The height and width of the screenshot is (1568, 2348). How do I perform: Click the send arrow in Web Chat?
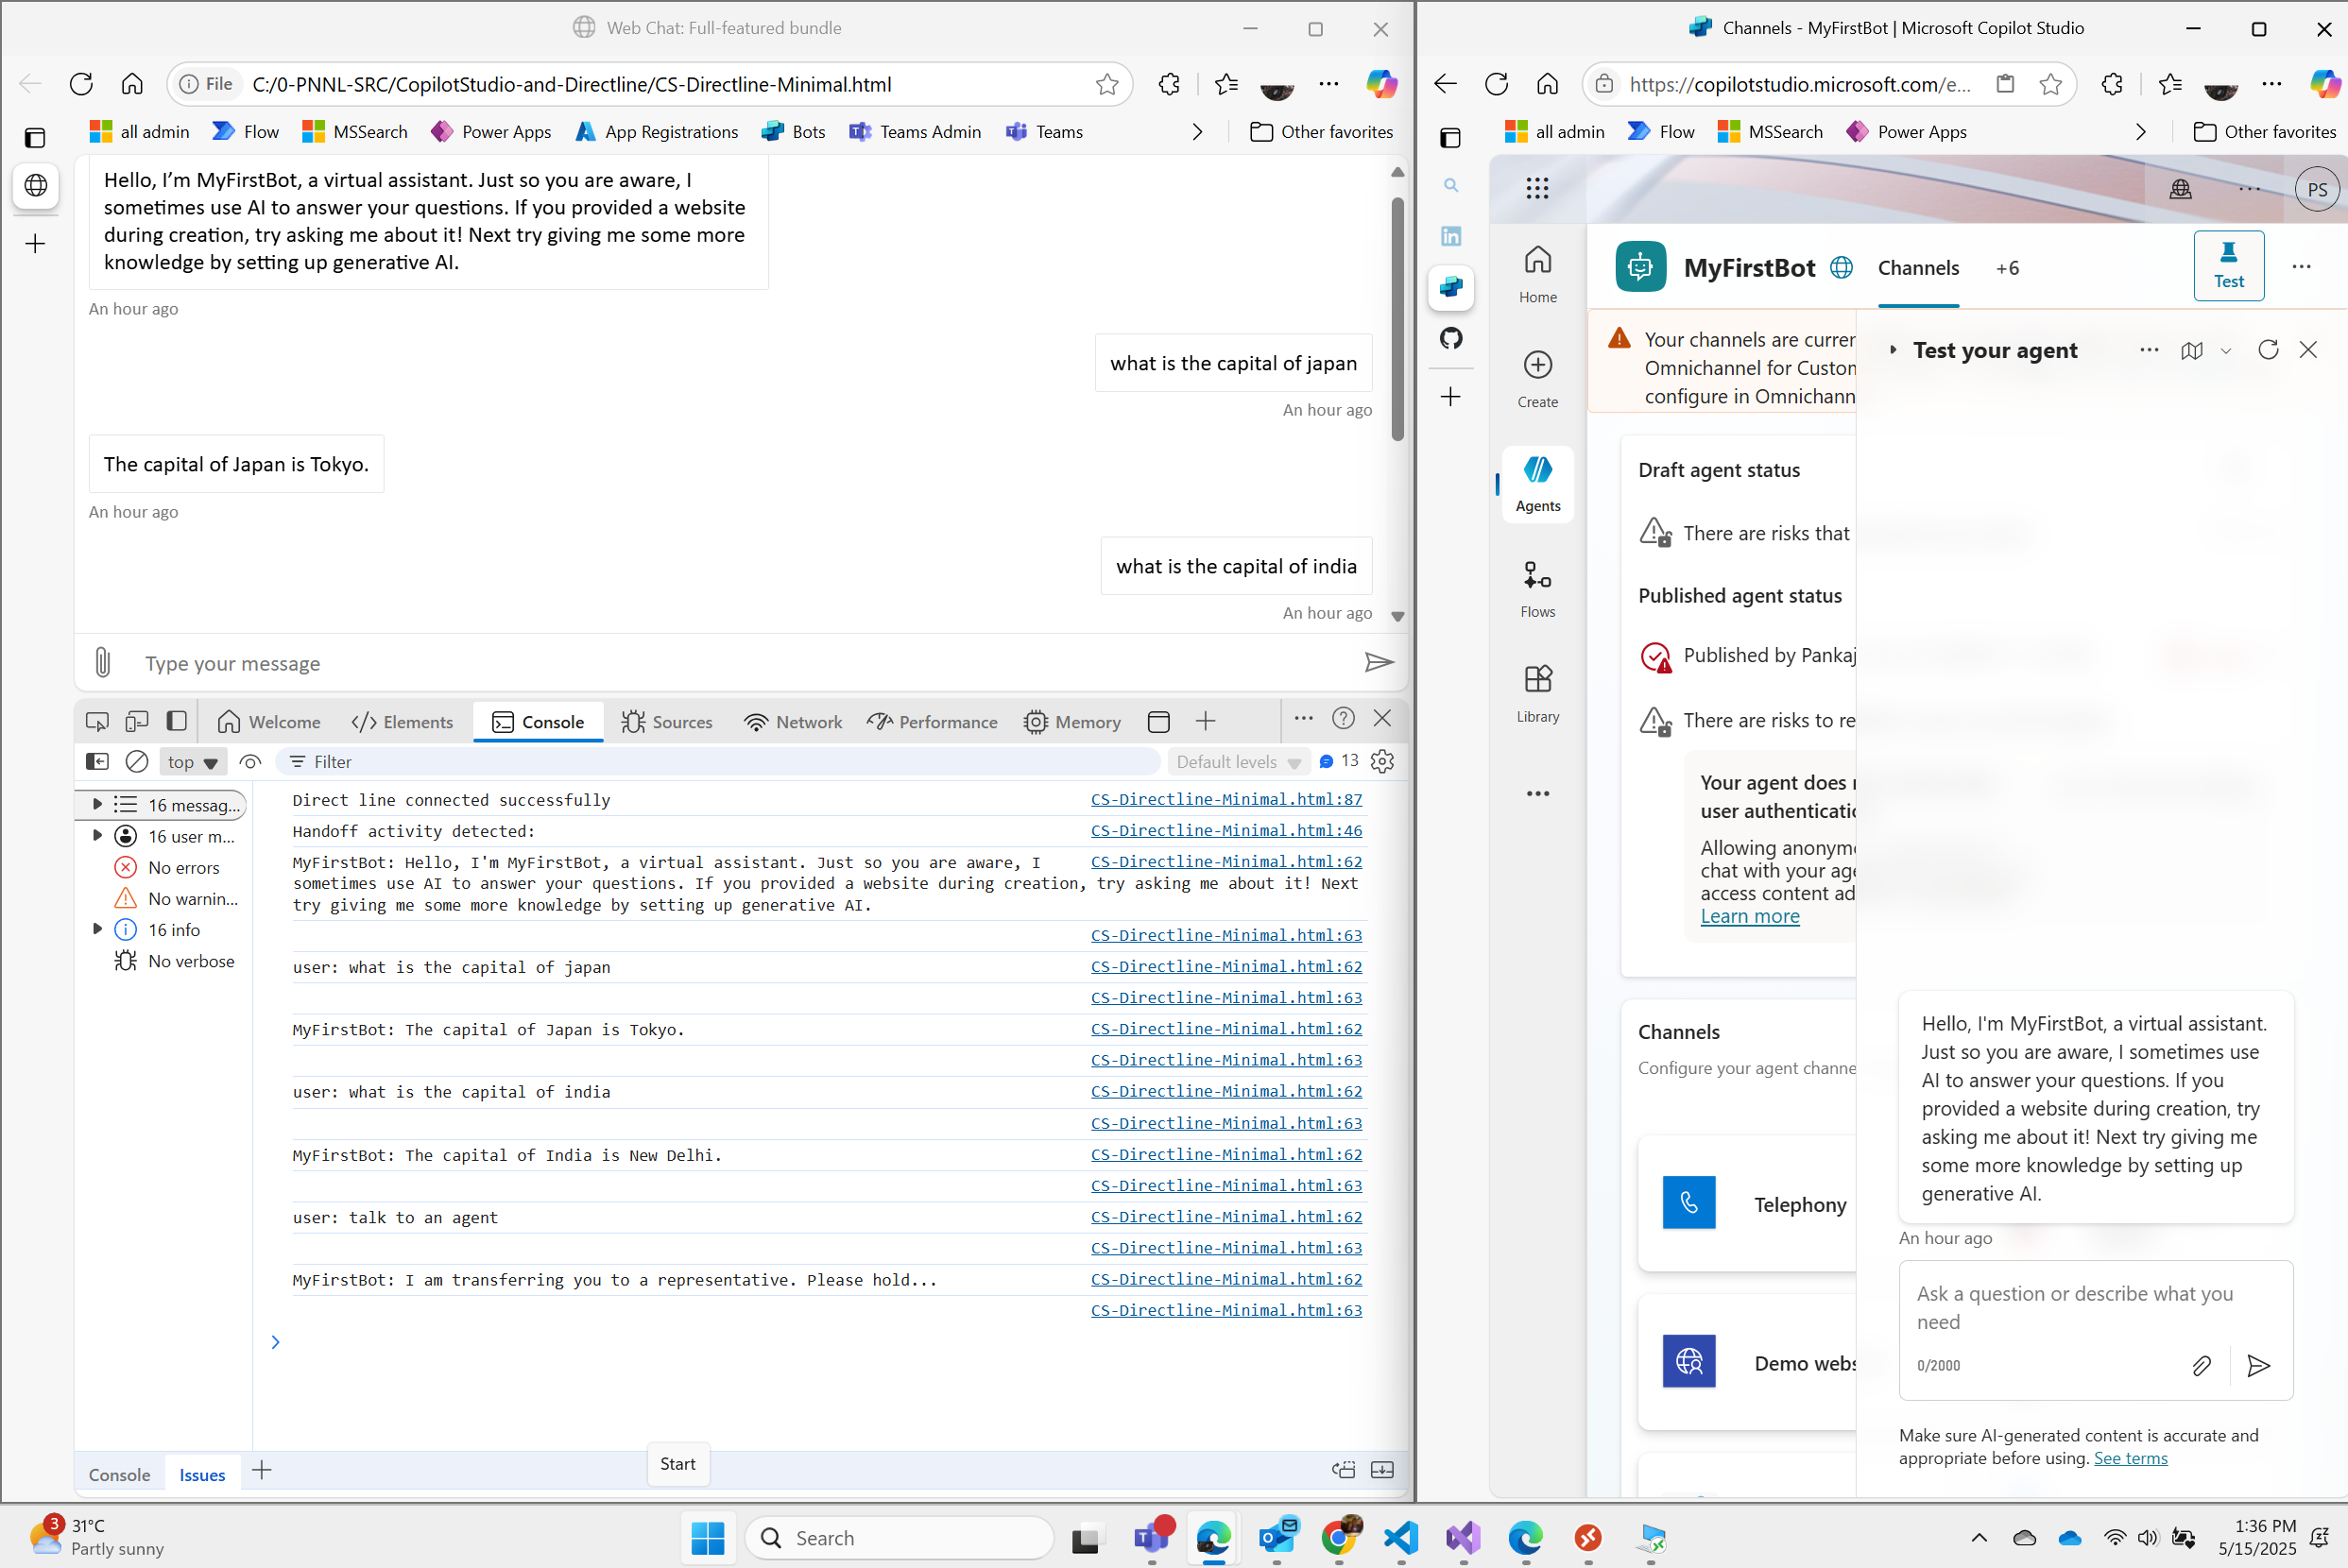[1379, 662]
